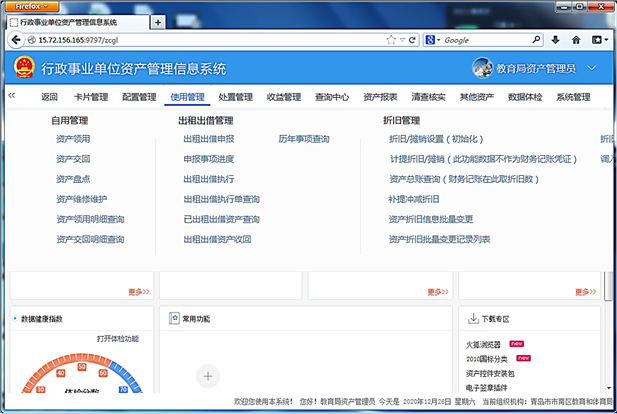This screenshot has height=414, width=617.
Task: Click the reload page icon
Action: (412, 40)
